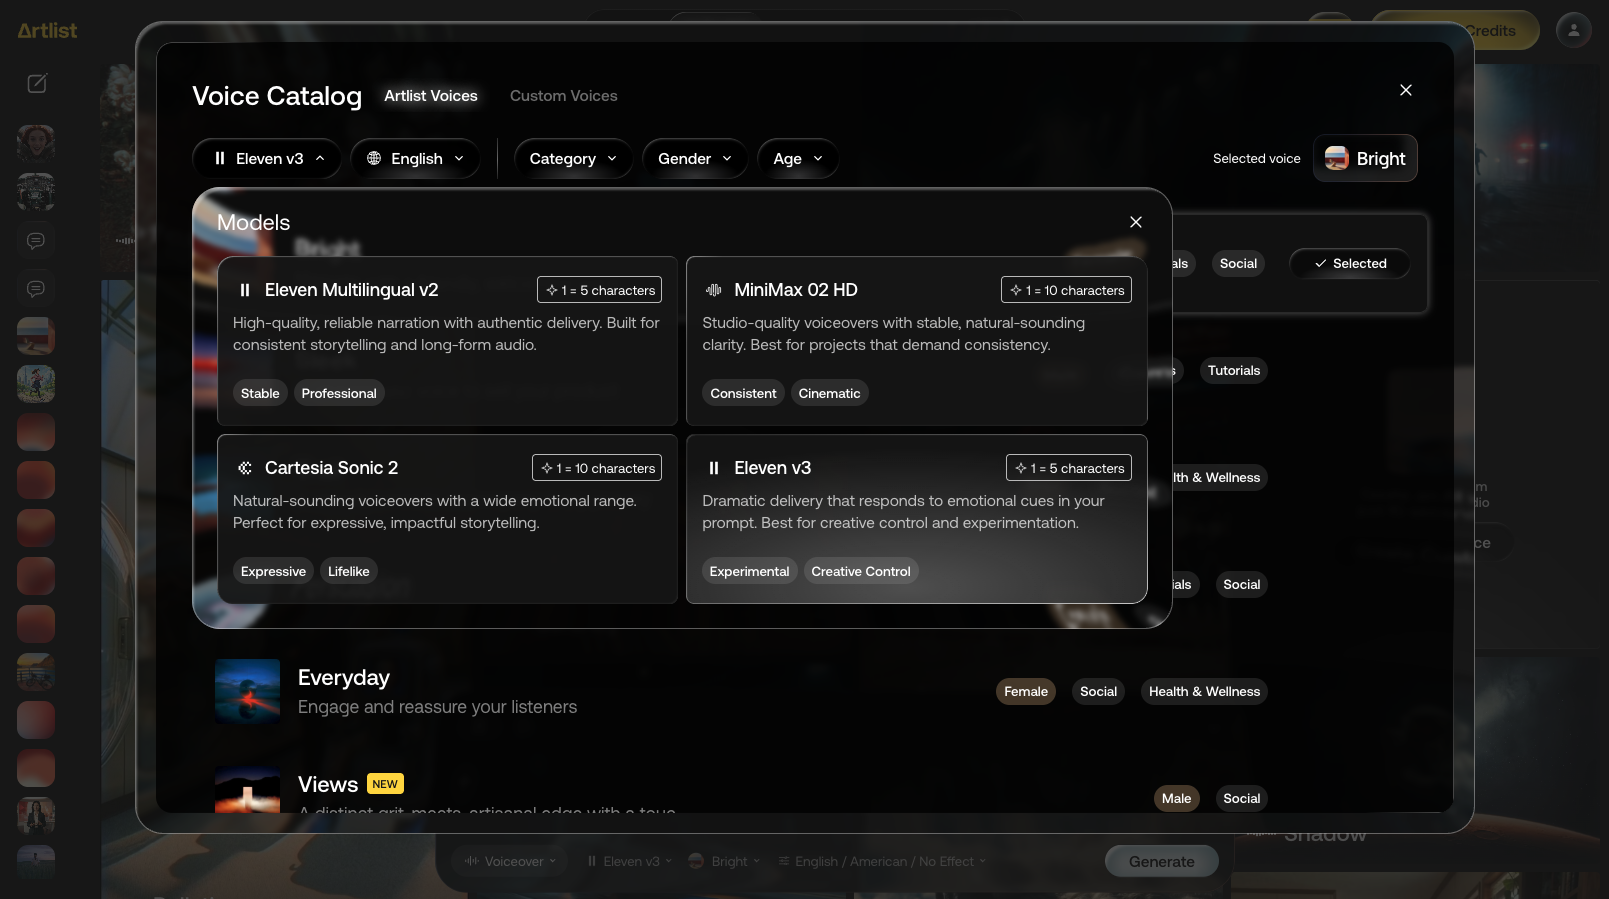This screenshot has height=899, width=1609.
Task: Click the new project edit icon in sidebar
Action: click(37, 83)
